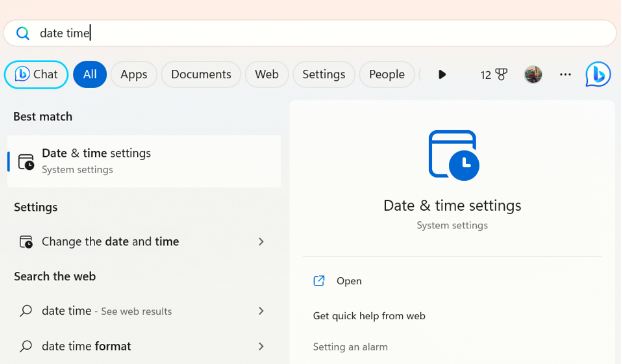Click the Date & time calendar-clock icon in best match
The height and width of the screenshot is (364, 622).
click(x=26, y=162)
